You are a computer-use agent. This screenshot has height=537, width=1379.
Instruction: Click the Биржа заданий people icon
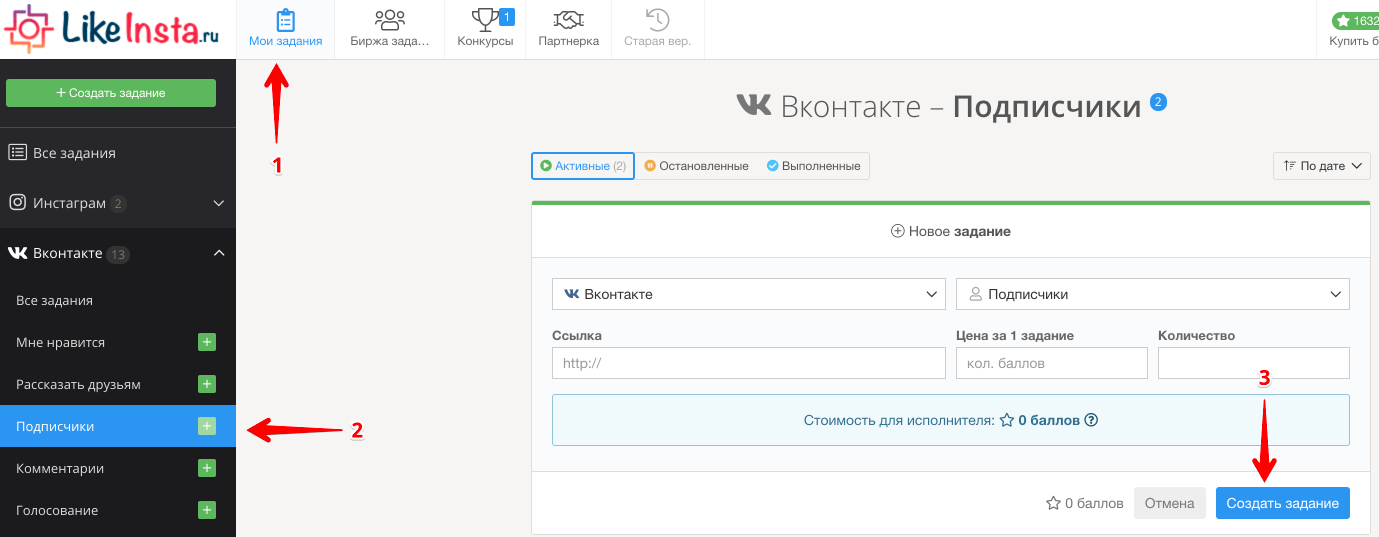pos(389,19)
